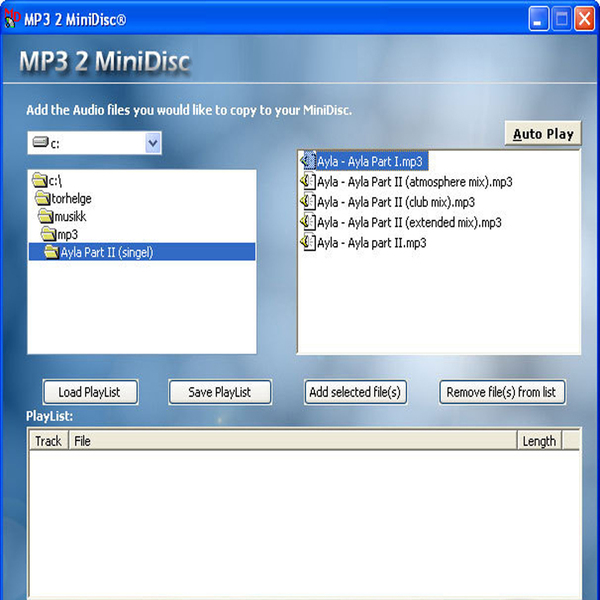600x600 pixels.
Task: Click the folder icon beside mp3
Action: 49,233
